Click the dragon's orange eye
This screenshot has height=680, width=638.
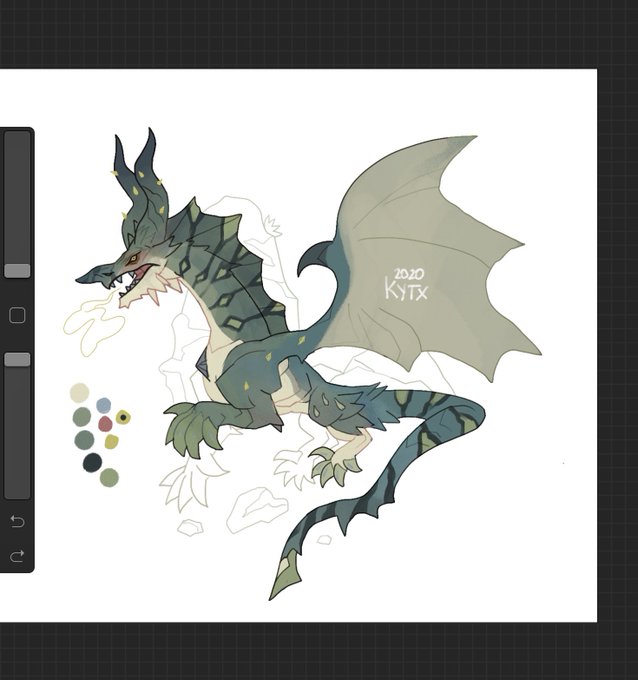coord(133,259)
